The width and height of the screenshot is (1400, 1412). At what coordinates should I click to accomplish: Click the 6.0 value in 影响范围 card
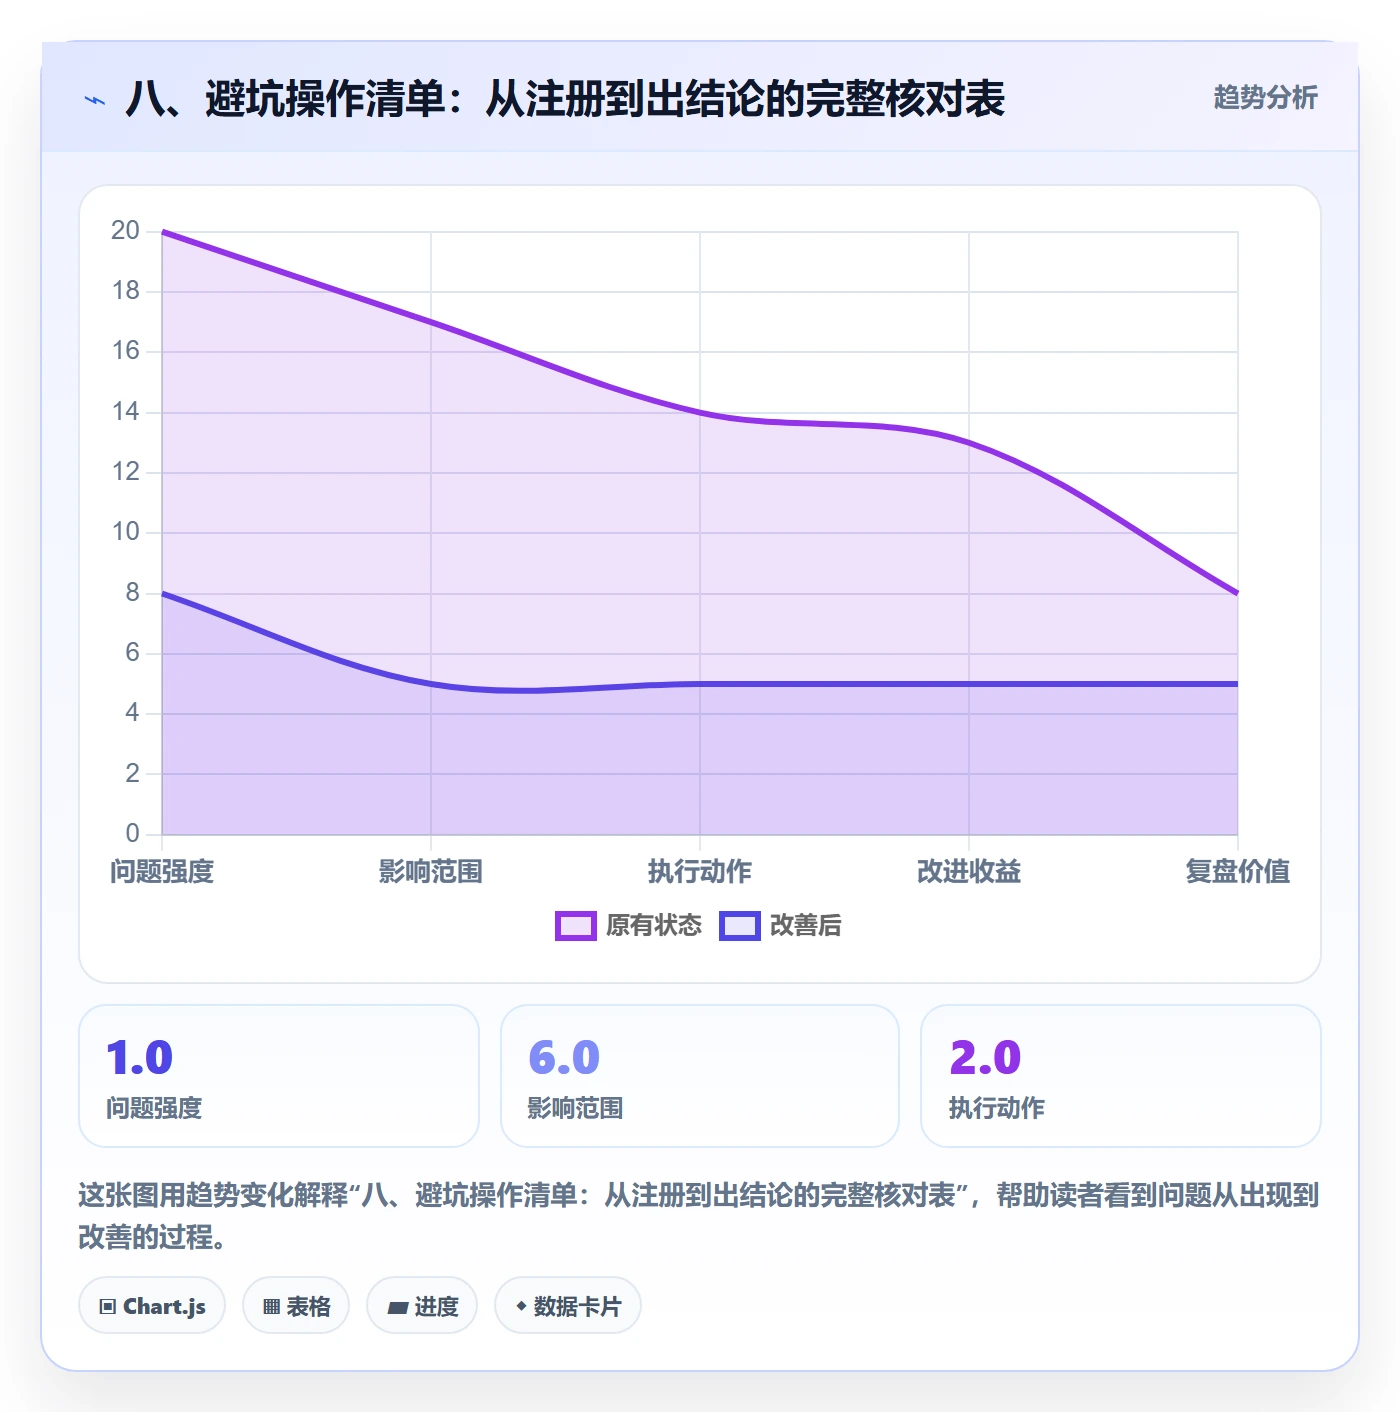(564, 1058)
